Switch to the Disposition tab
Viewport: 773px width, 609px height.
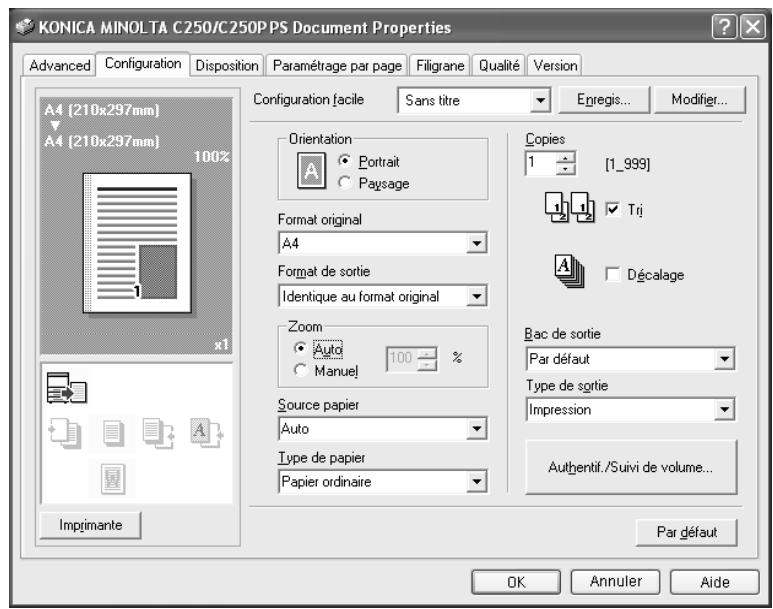227,65
